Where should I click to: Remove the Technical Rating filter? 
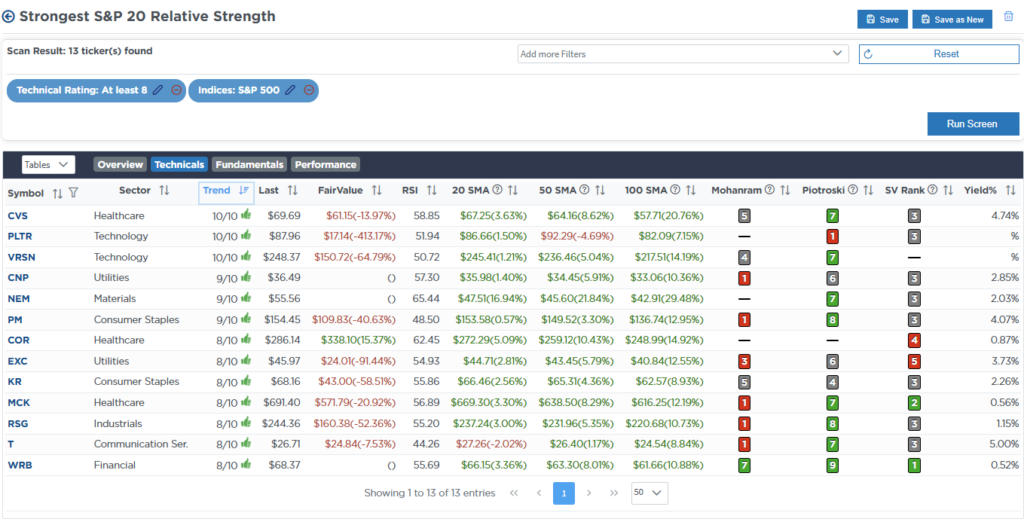point(176,90)
